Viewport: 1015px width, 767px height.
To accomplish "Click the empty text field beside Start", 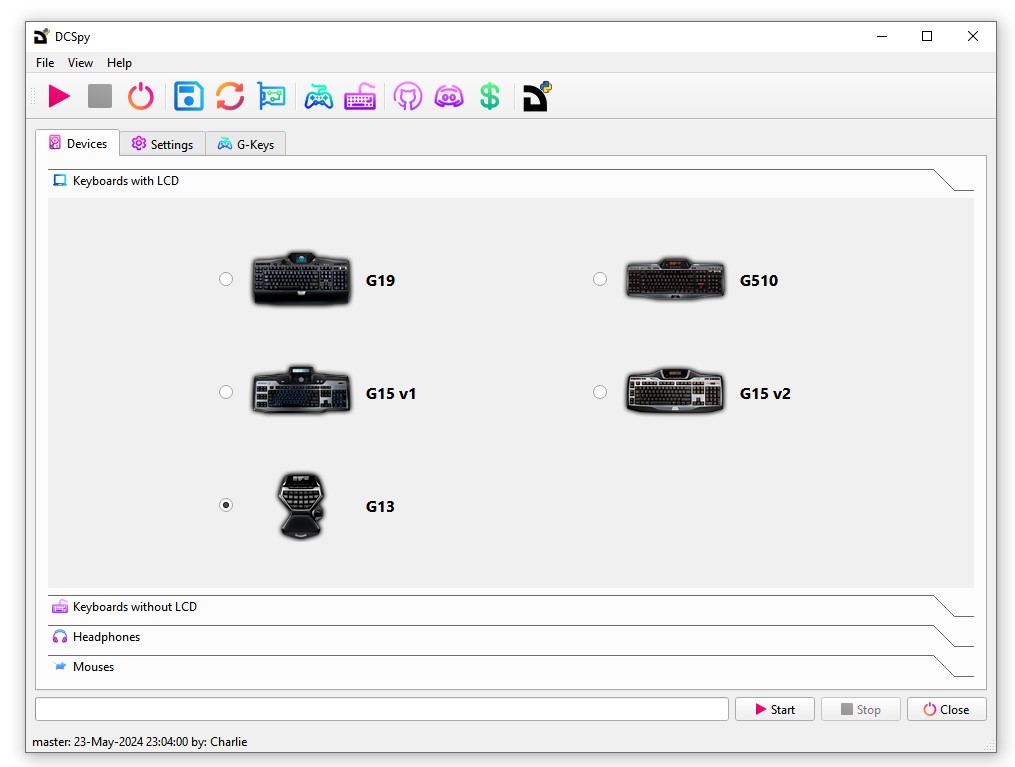I will [381, 709].
